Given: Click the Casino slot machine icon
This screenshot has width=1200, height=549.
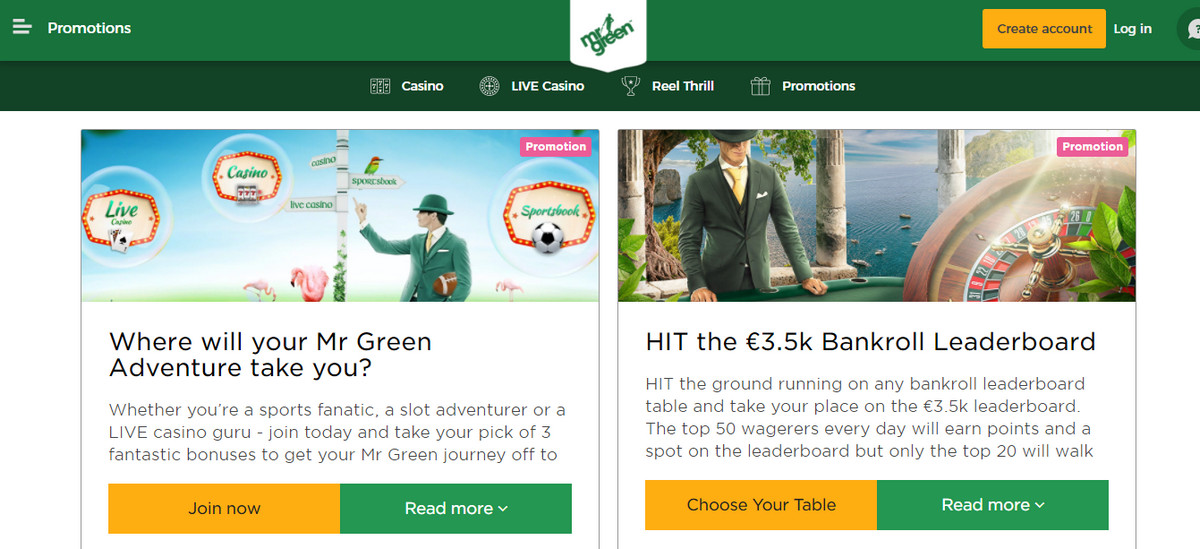Looking at the screenshot, I should 380,86.
